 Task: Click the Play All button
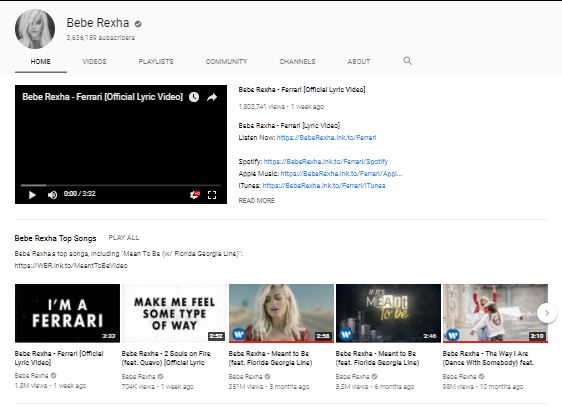[x=124, y=238]
